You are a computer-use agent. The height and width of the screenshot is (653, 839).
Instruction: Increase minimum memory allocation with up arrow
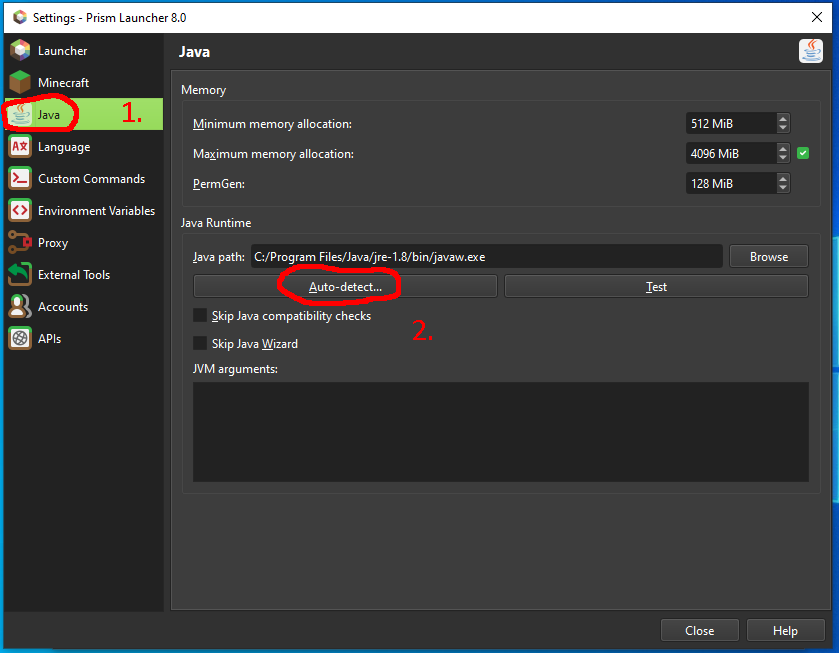point(783,119)
